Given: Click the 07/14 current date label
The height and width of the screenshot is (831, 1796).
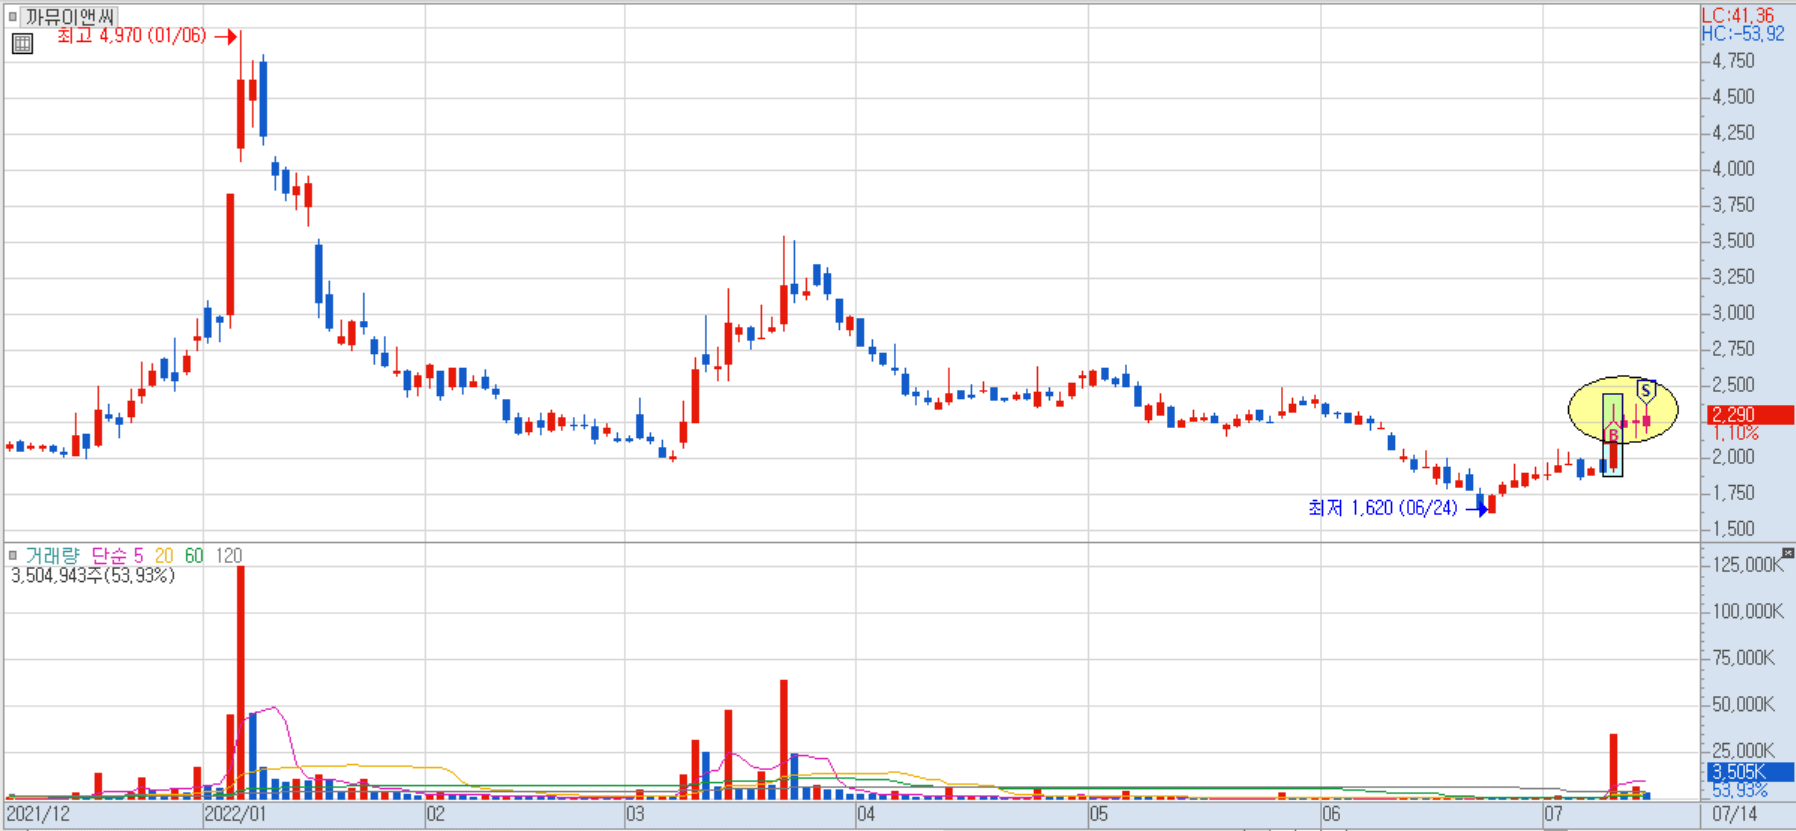Looking at the screenshot, I should (1735, 814).
